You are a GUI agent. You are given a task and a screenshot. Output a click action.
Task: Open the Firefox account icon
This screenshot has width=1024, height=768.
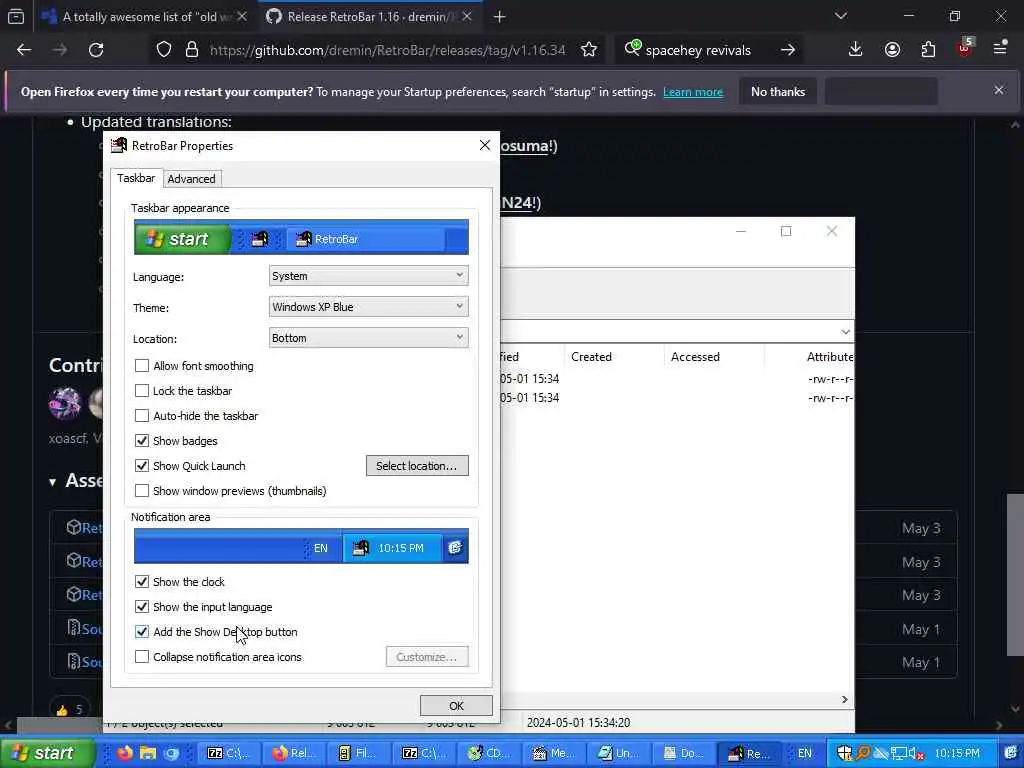click(892, 50)
